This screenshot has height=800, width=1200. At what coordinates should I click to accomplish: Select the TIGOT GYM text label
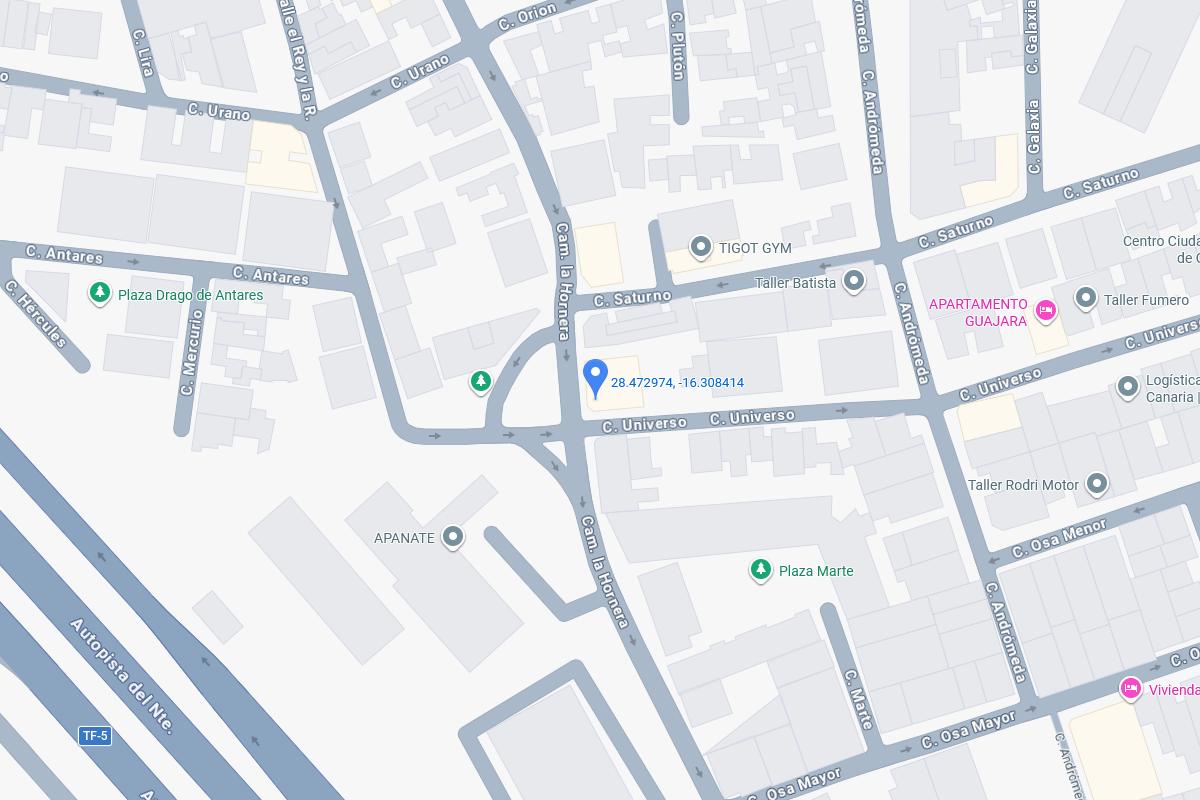[755, 248]
